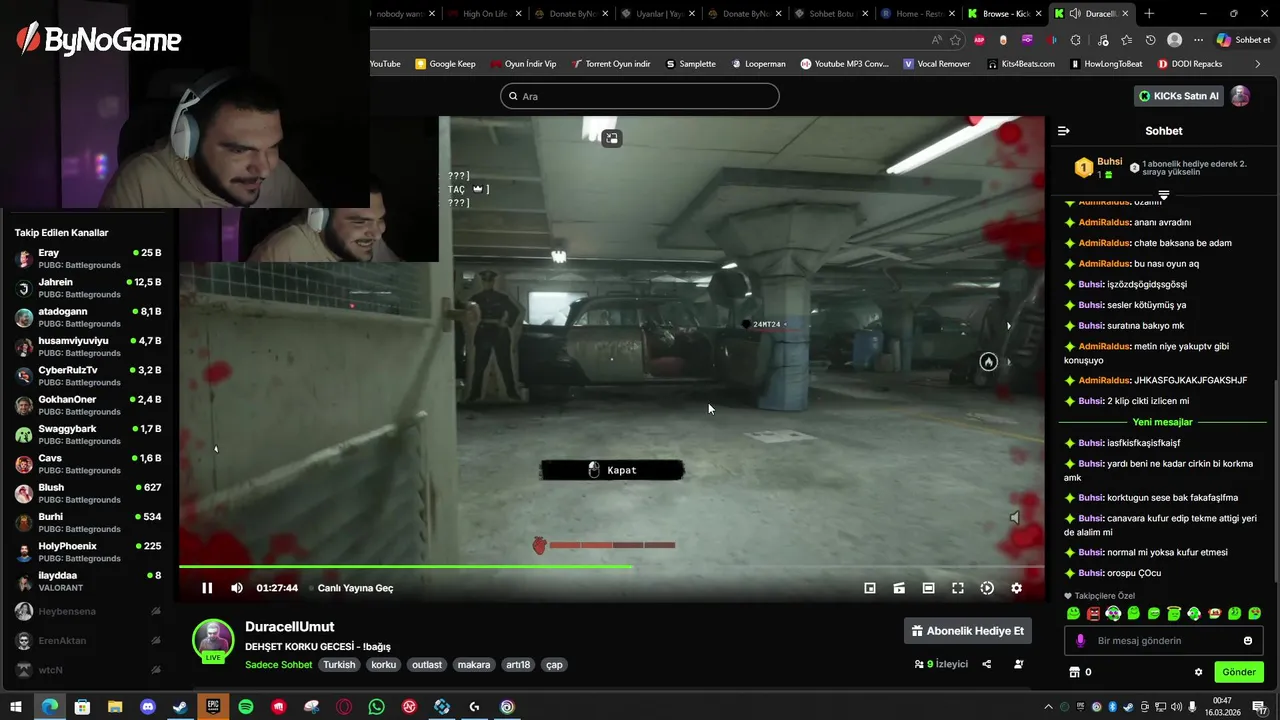Screen dimensions: 1280x720
Task: Open HowLongToBeat bookmark
Action: (x=1106, y=64)
